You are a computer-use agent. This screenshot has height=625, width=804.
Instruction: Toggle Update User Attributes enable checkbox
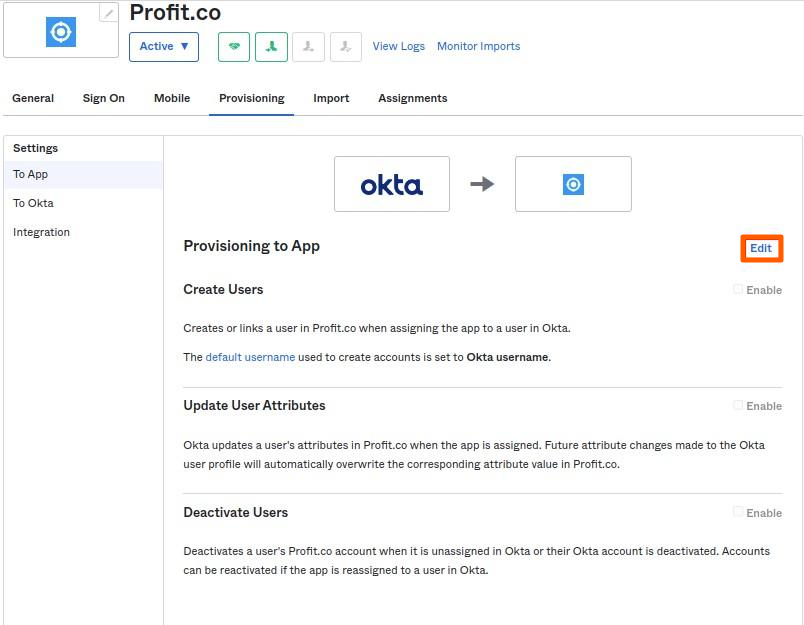(x=738, y=405)
